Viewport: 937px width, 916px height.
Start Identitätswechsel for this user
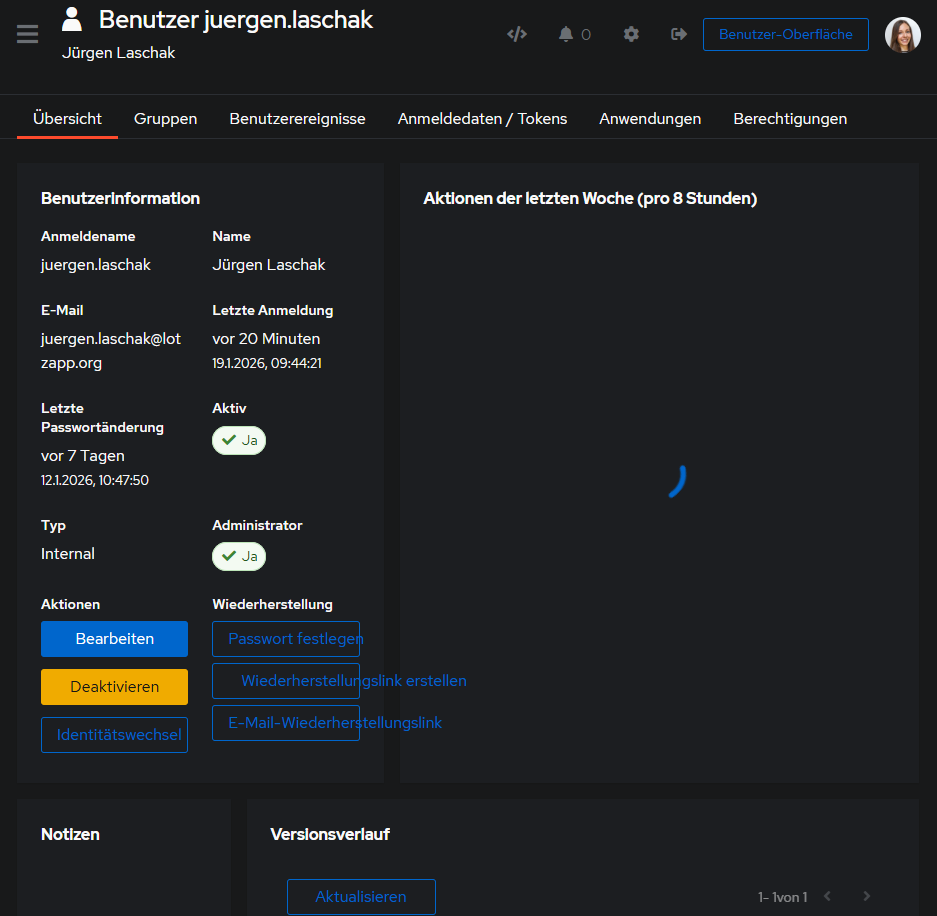point(114,735)
